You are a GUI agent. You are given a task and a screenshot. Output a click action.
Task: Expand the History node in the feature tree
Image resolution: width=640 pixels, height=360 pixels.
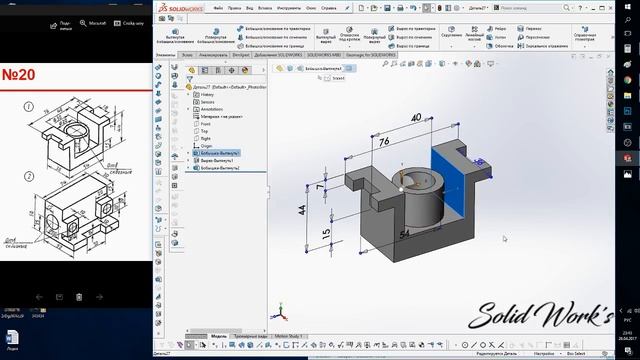[x=188, y=95]
